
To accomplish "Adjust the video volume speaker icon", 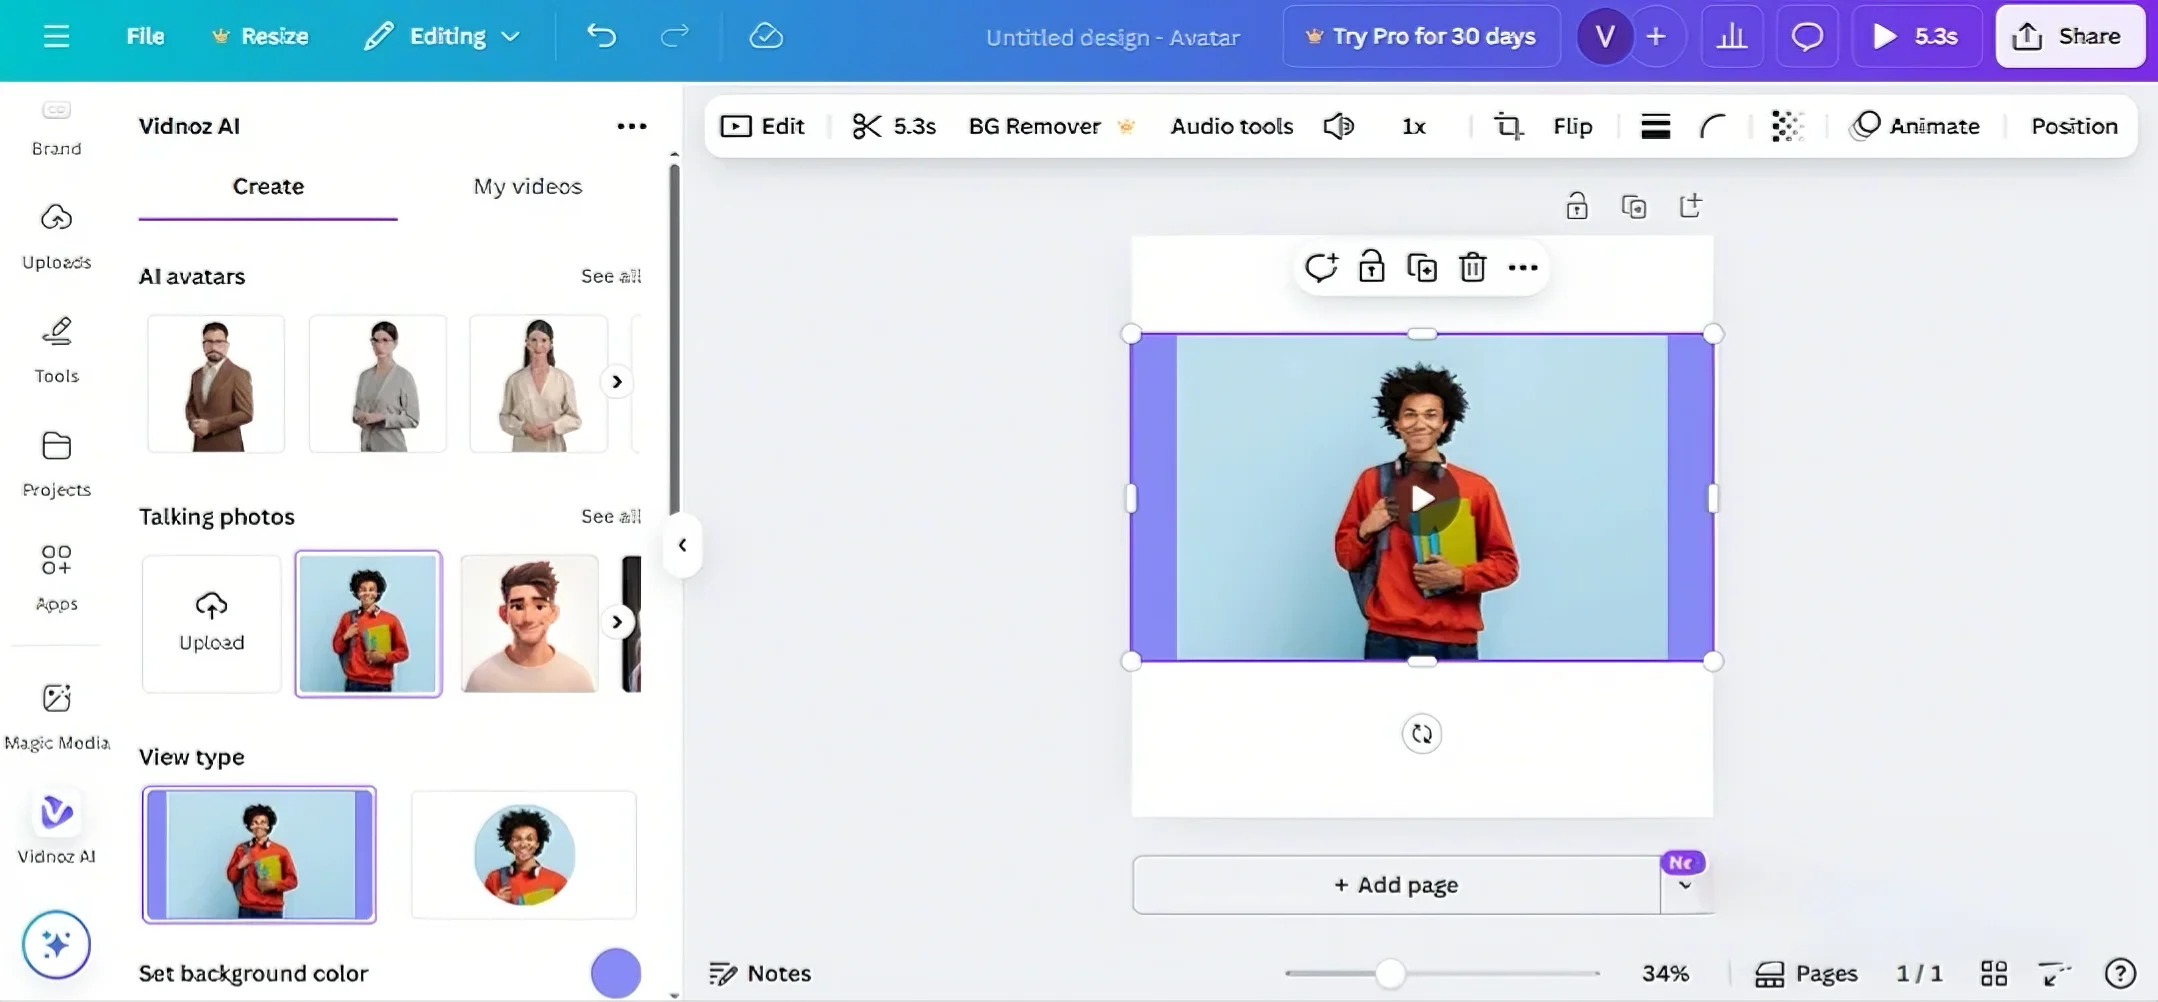I will [1339, 126].
